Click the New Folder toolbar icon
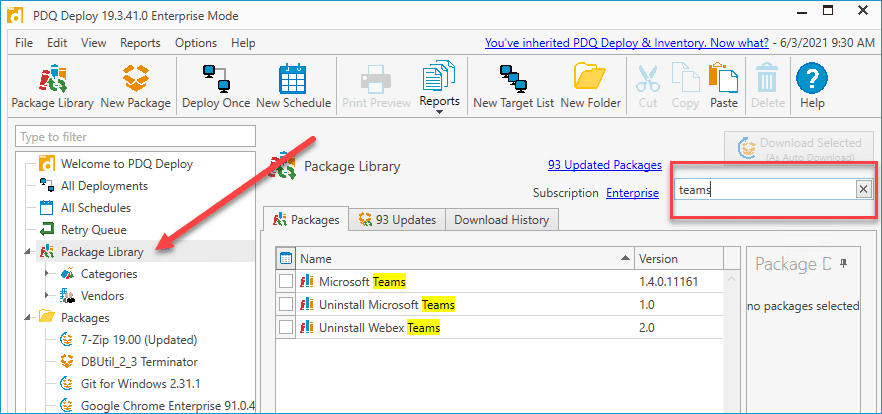This screenshot has height=414, width=882. (591, 86)
